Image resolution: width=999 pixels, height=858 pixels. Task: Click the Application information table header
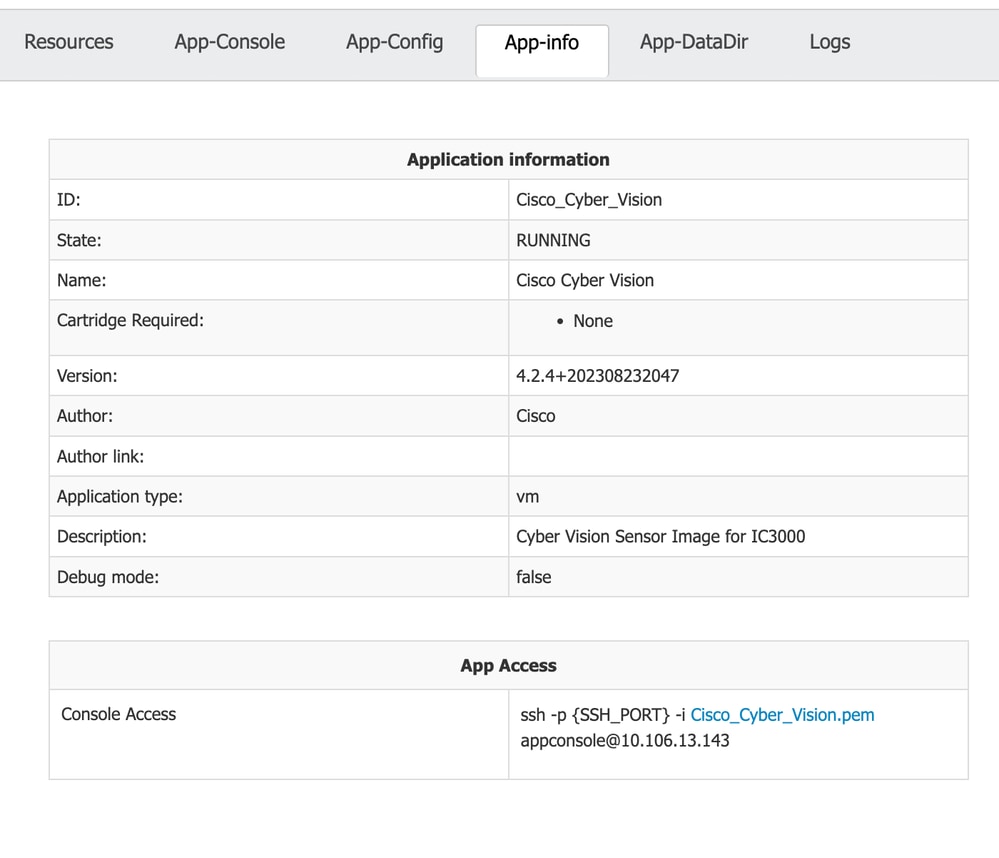tap(508, 159)
